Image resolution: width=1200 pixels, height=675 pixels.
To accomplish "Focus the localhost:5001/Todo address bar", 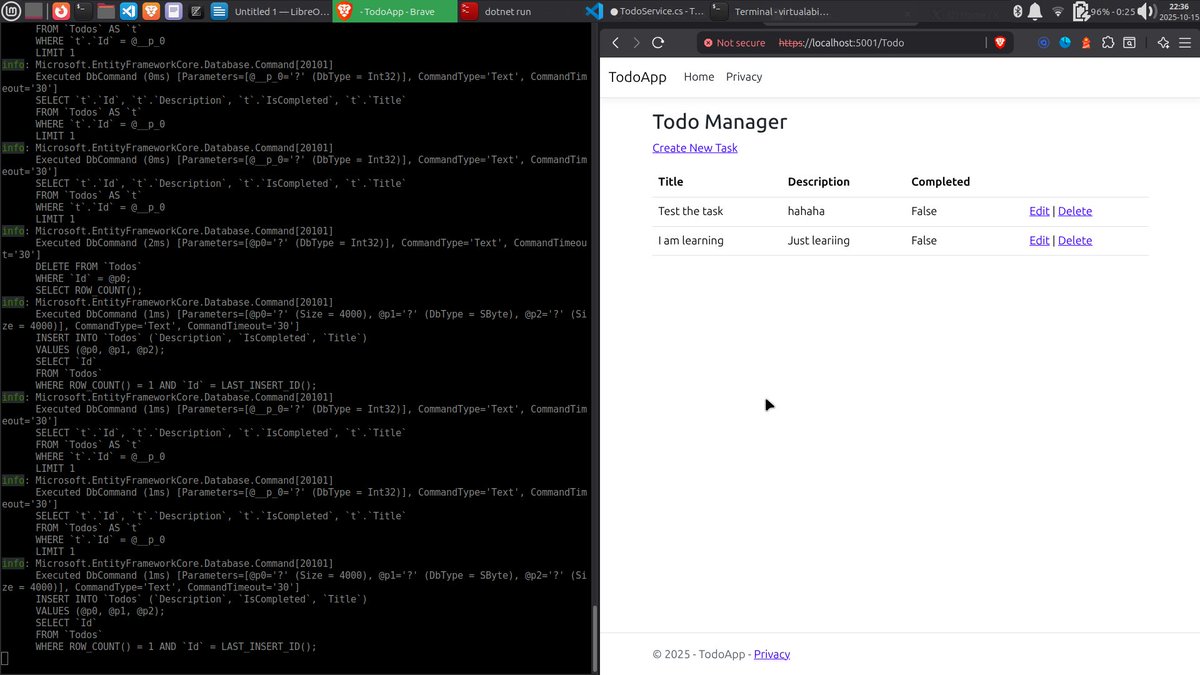I will click(x=842, y=43).
